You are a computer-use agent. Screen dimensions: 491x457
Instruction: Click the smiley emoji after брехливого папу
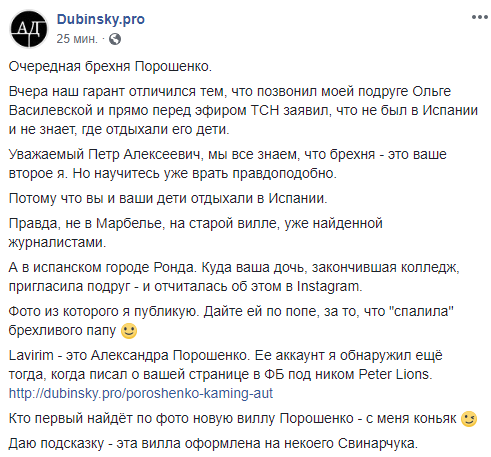[x=129, y=330]
